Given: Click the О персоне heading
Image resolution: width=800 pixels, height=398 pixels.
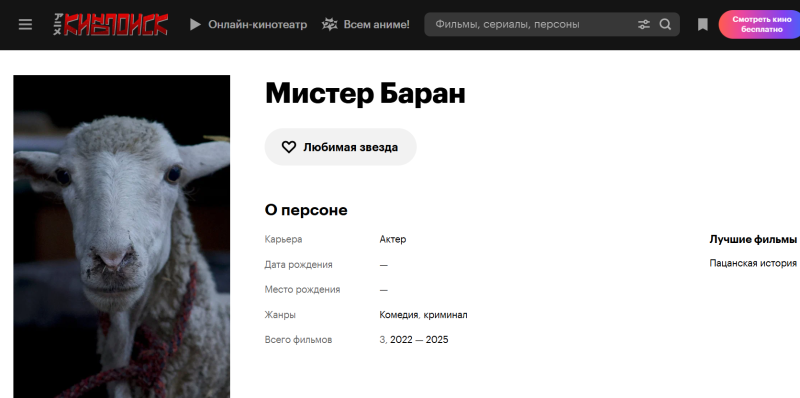Looking at the screenshot, I should click(x=306, y=210).
